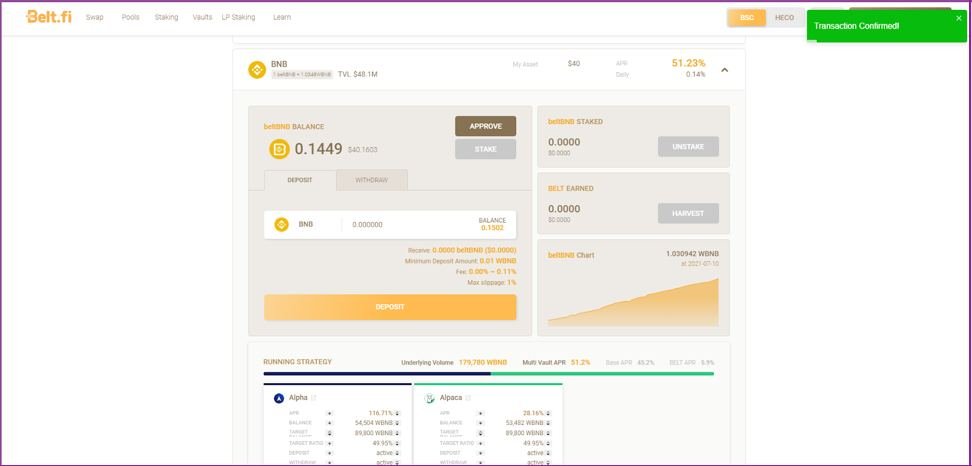Collapse the BNB vault panel chevron
Viewport: 972px width, 466px height.
724,70
